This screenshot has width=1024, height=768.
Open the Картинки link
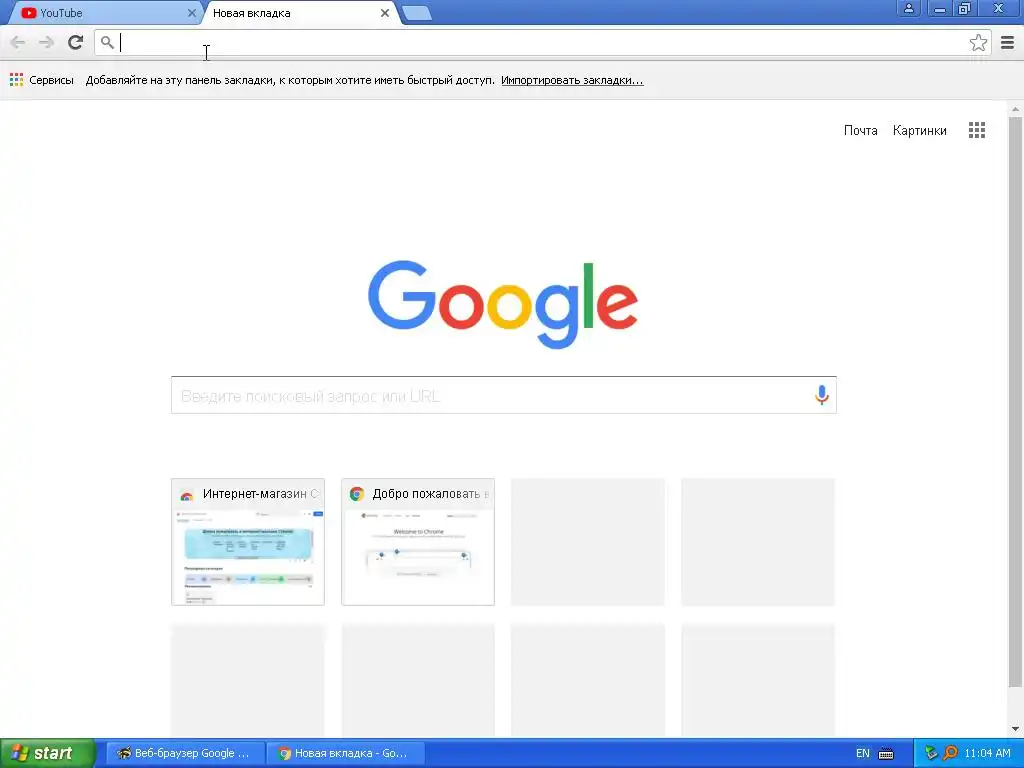[x=920, y=130]
